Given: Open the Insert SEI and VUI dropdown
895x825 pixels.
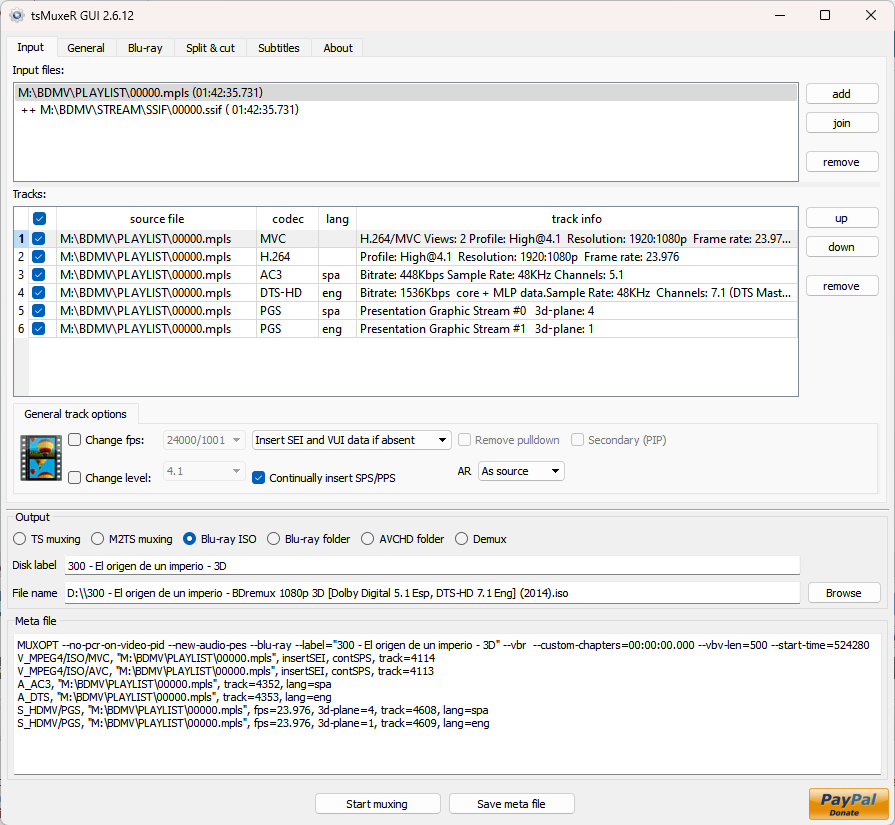Looking at the screenshot, I should [x=351, y=440].
